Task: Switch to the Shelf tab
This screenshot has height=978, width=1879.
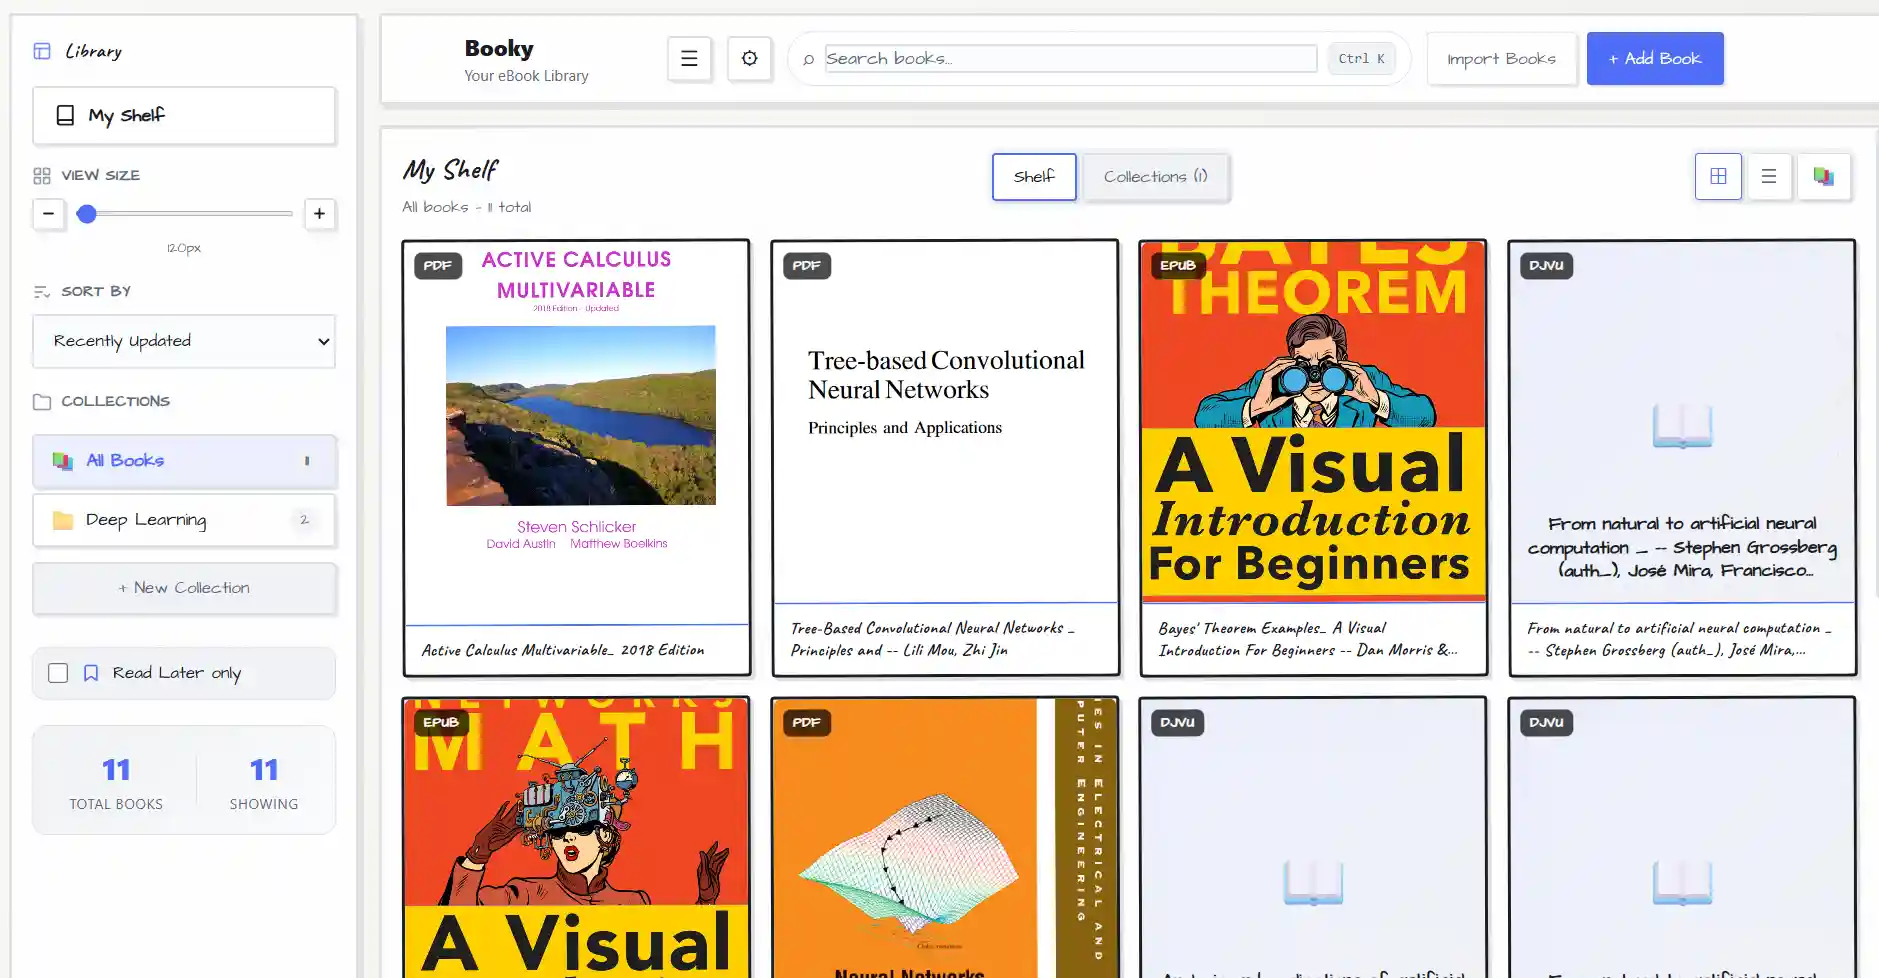Action: 1034,177
